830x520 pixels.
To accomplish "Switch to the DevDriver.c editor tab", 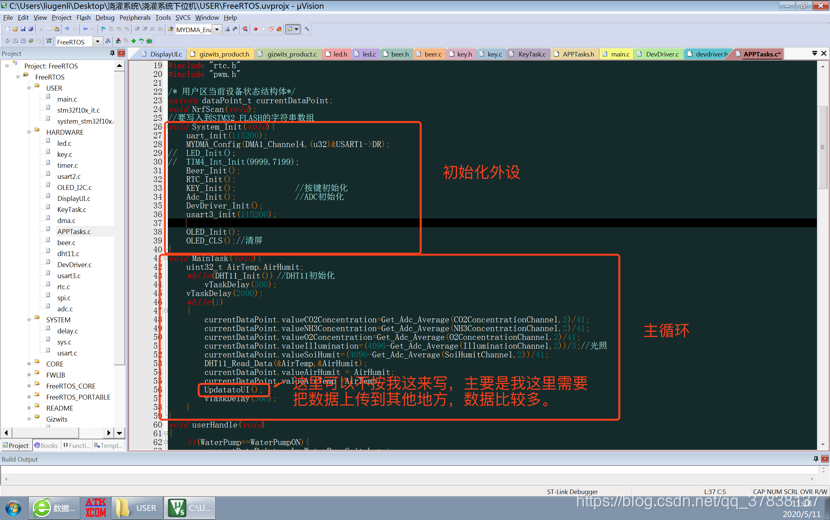I will click(x=658, y=54).
